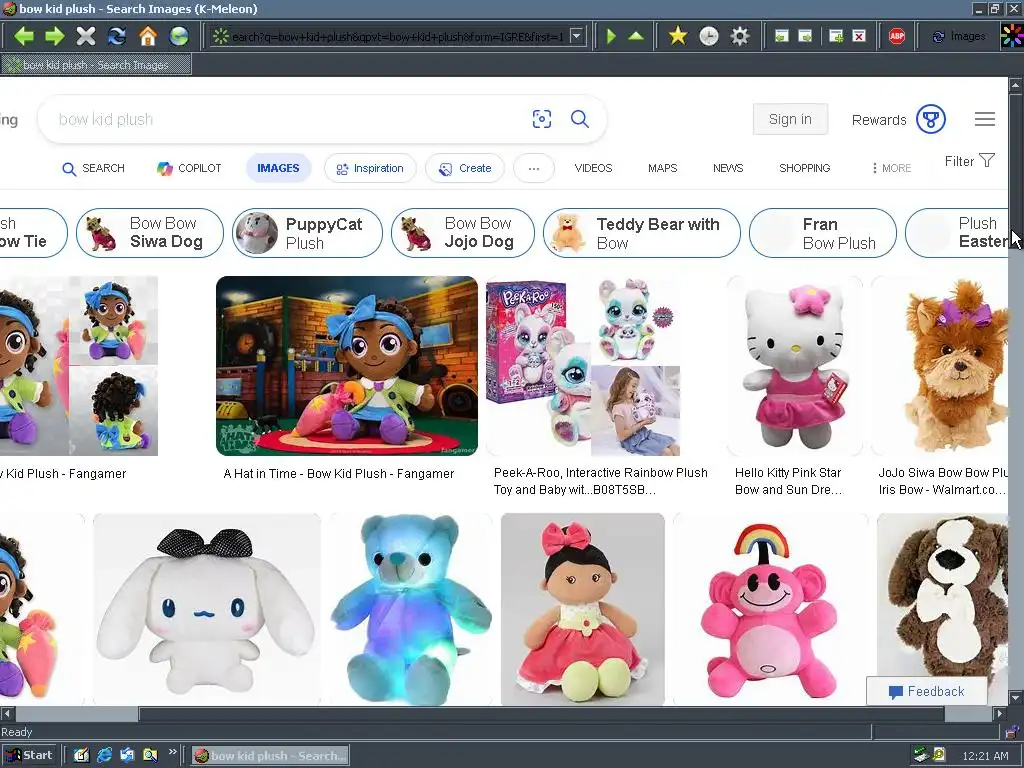Stop loading with the X toolbar icon

[86, 36]
